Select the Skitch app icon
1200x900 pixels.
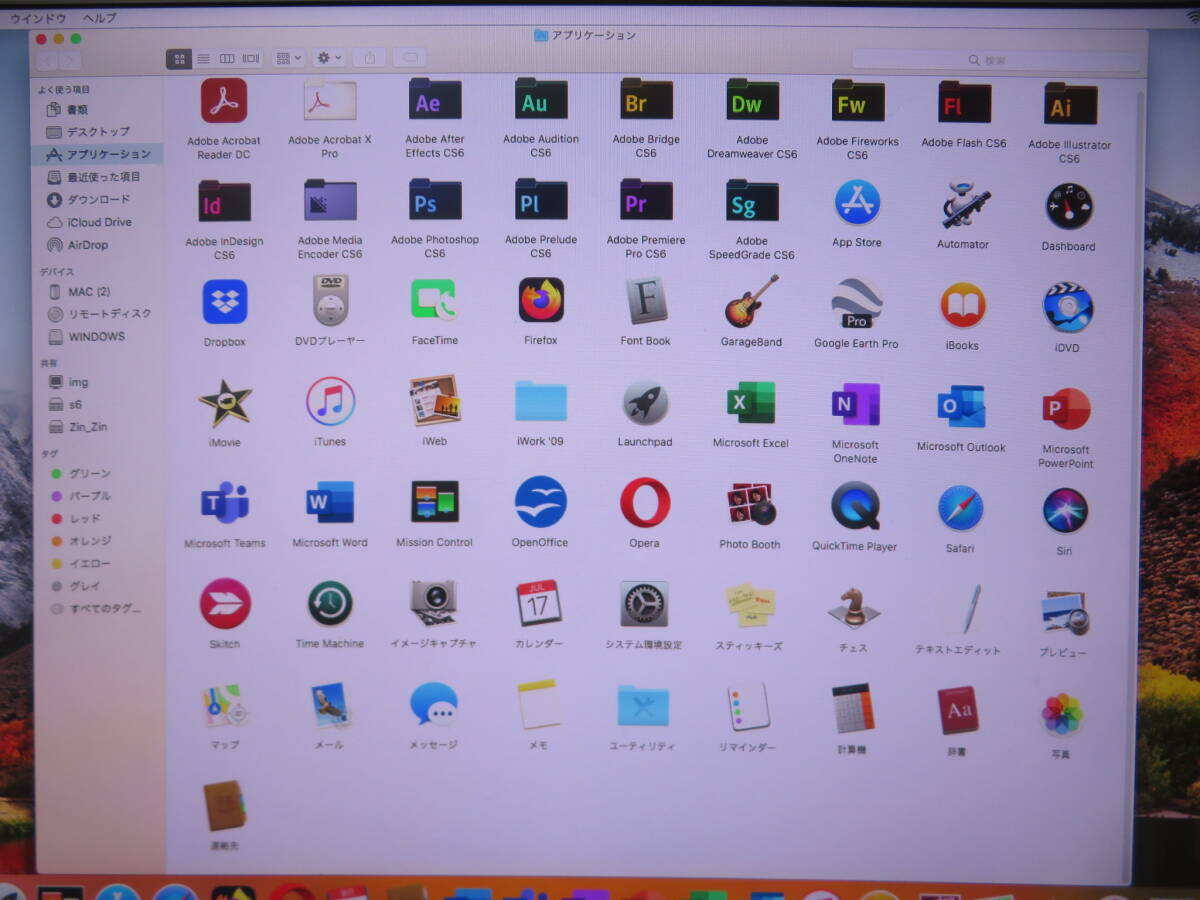click(224, 604)
